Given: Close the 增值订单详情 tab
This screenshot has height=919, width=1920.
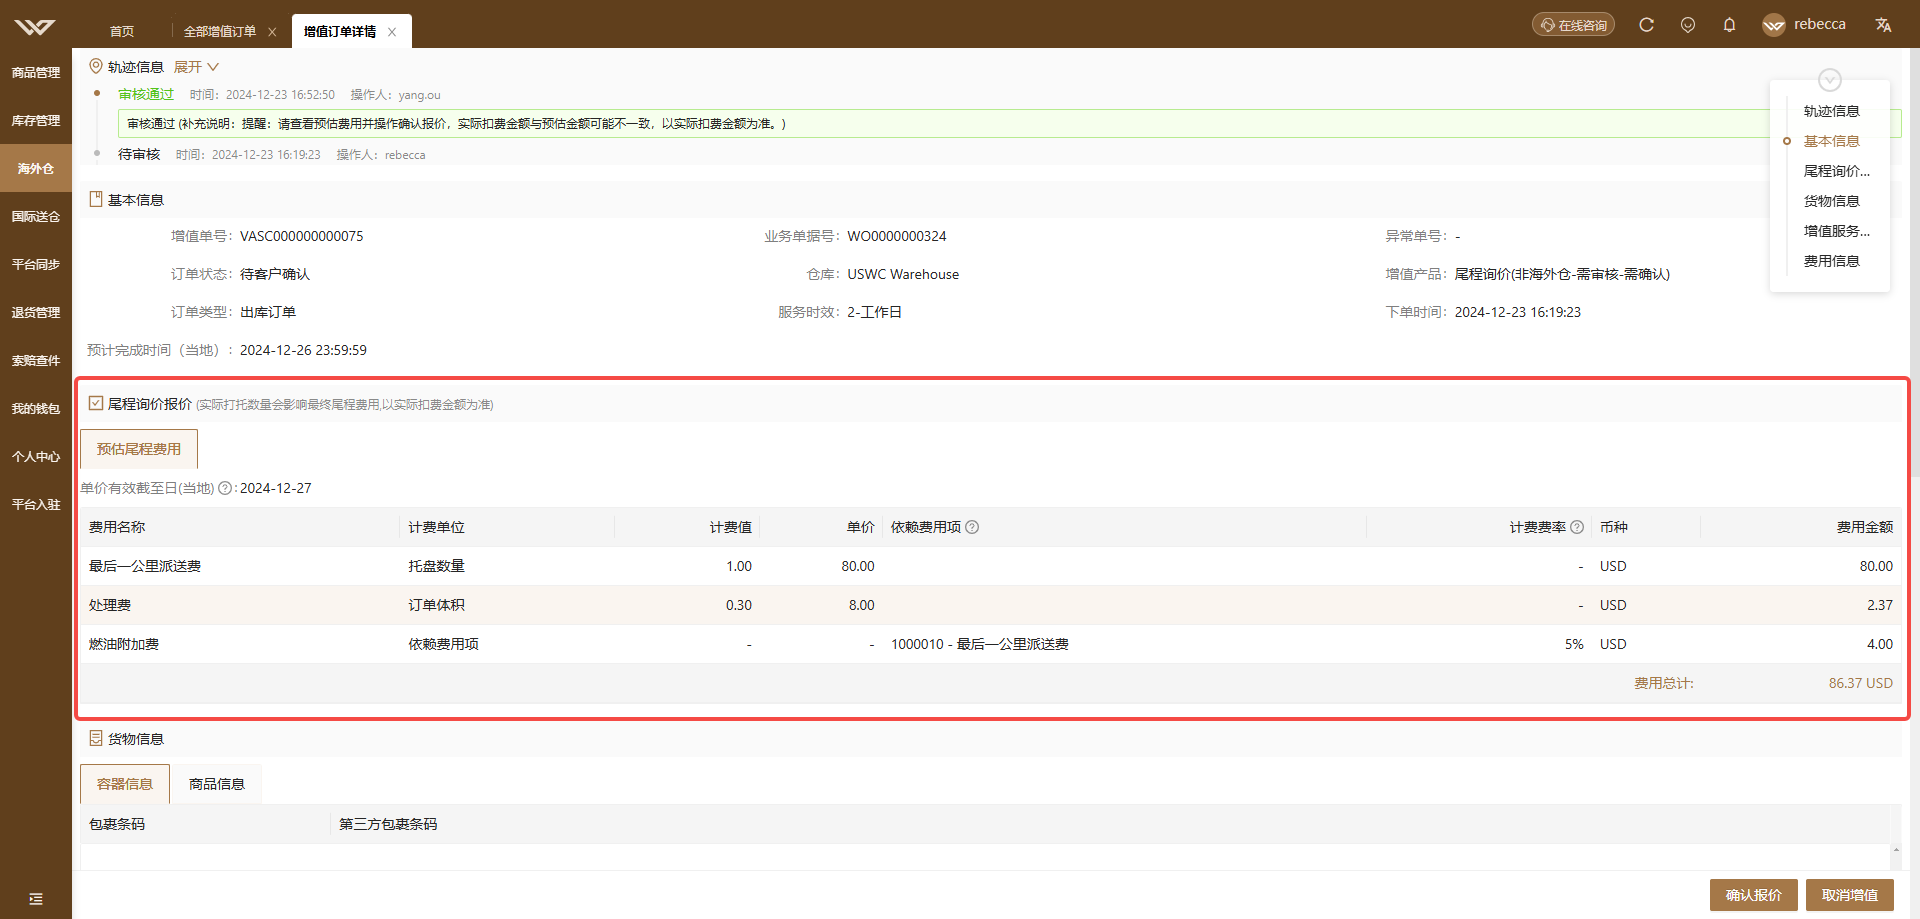Looking at the screenshot, I should (392, 32).
